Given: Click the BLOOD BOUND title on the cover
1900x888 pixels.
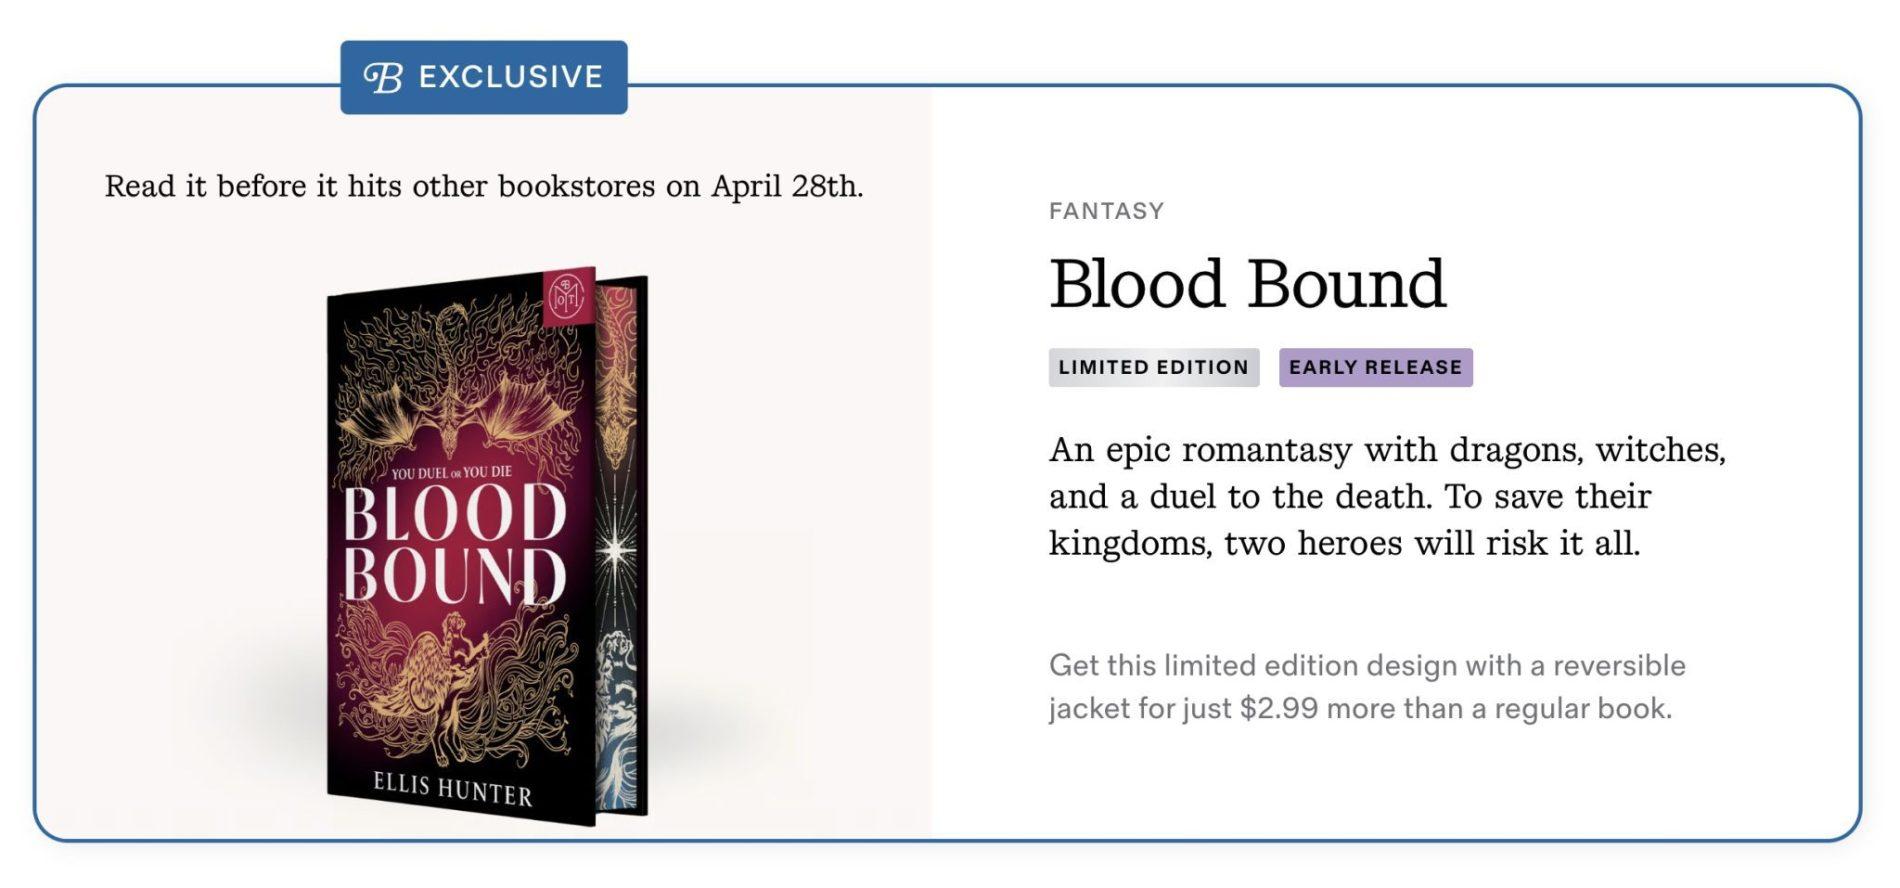Looking at the screenshot, I should click(454, 545).
